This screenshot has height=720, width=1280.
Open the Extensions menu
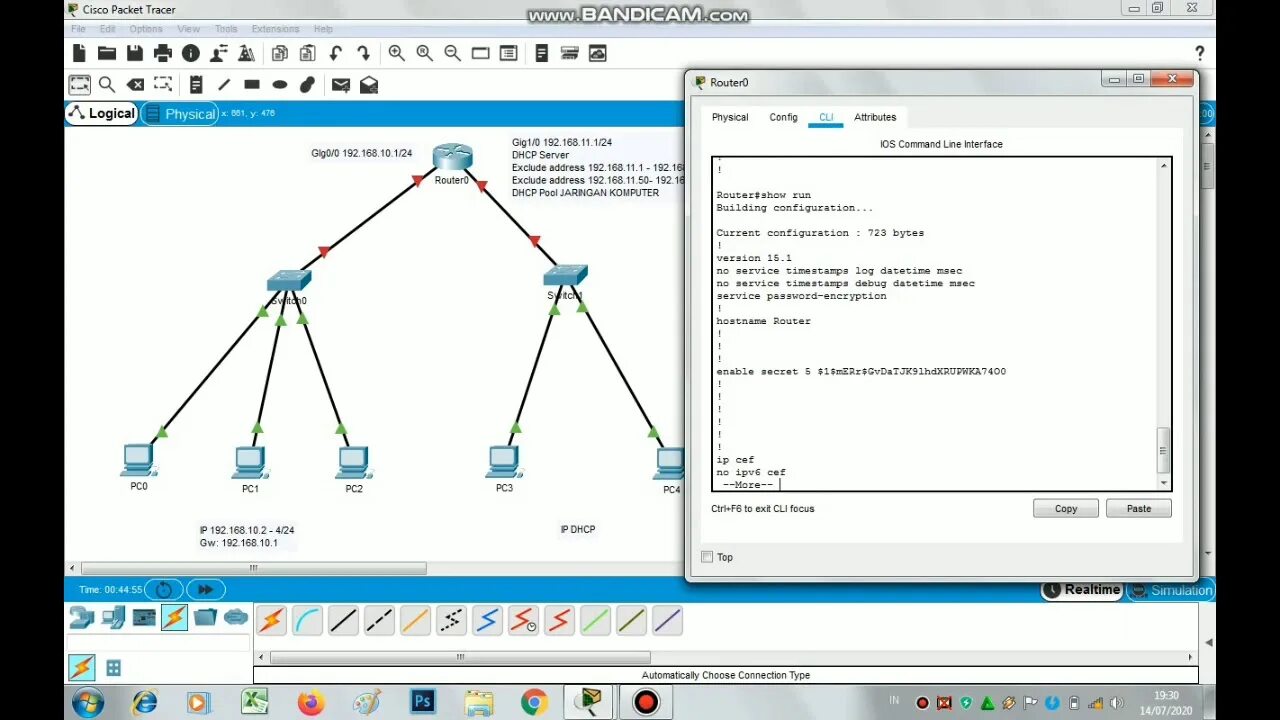[x=275, y=29]
